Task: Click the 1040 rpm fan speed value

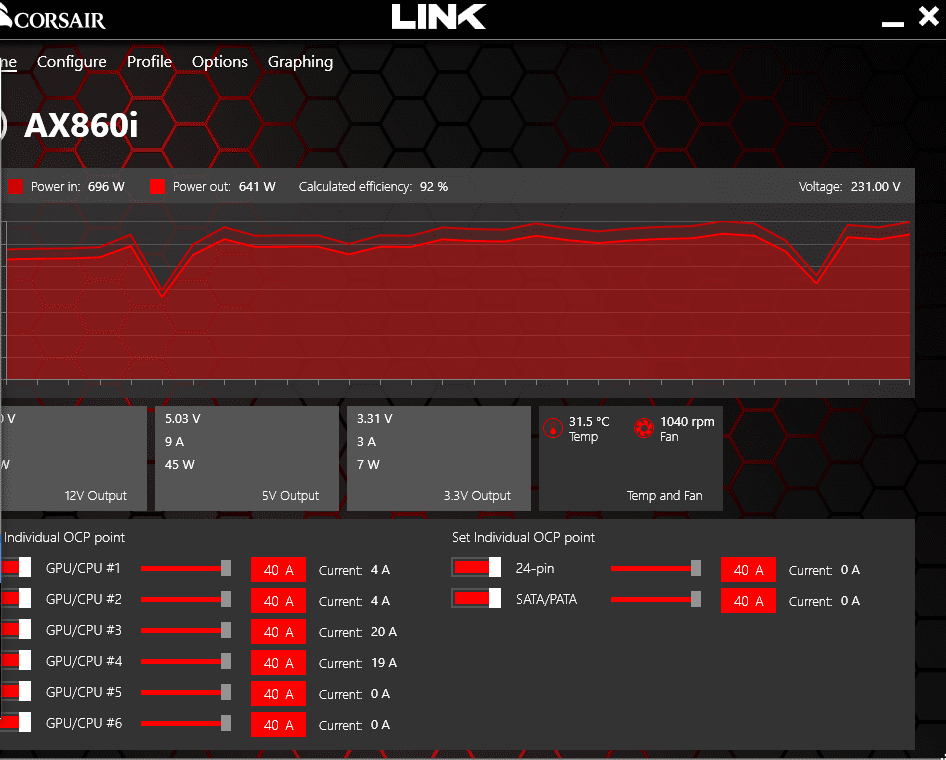Action: click(x=687, y=422)
